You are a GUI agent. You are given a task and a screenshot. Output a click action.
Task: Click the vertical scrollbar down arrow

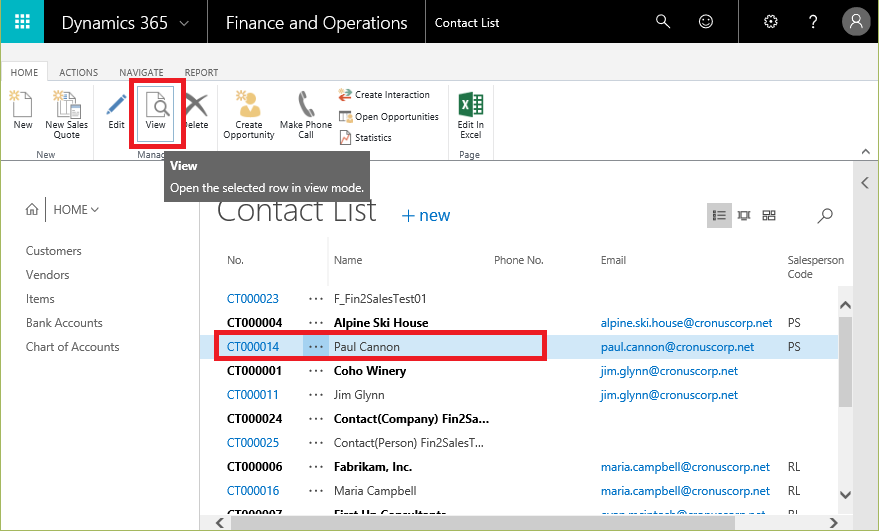coord(845,495)
